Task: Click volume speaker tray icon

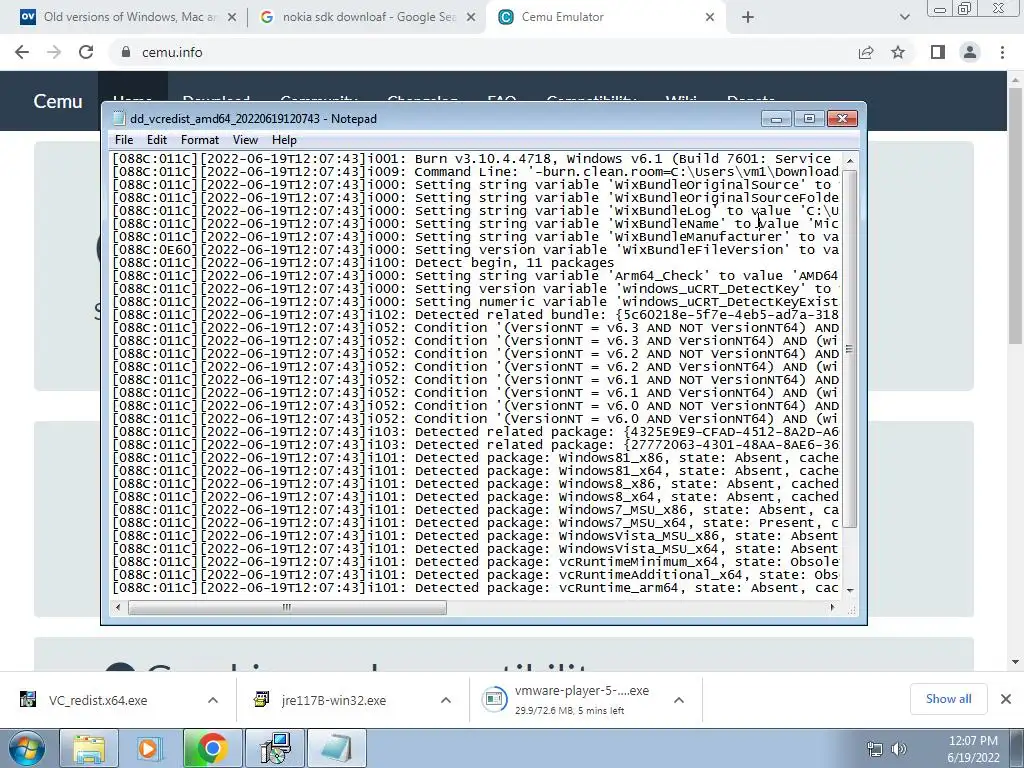Action: click(x=899, y=749)
